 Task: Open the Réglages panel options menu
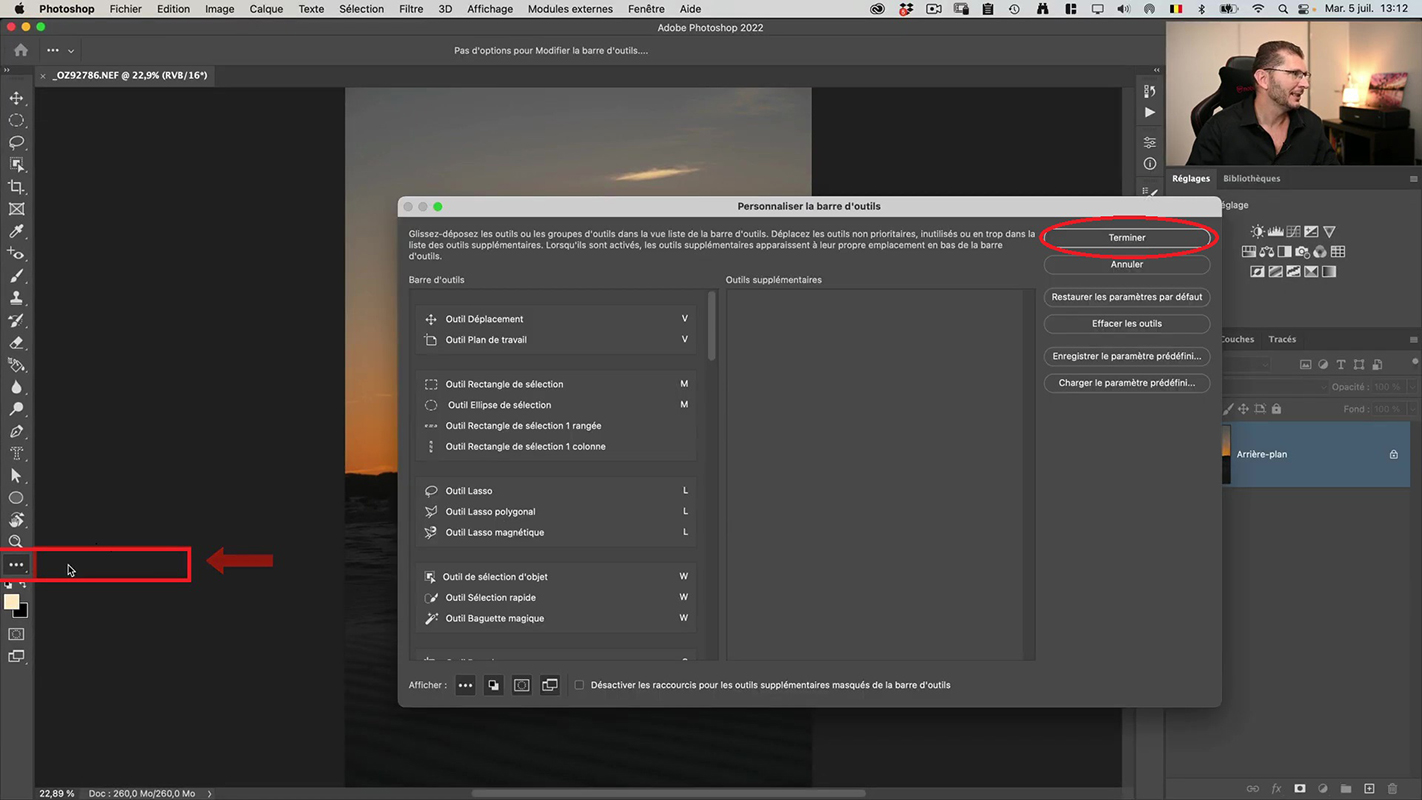(1413, 179)
